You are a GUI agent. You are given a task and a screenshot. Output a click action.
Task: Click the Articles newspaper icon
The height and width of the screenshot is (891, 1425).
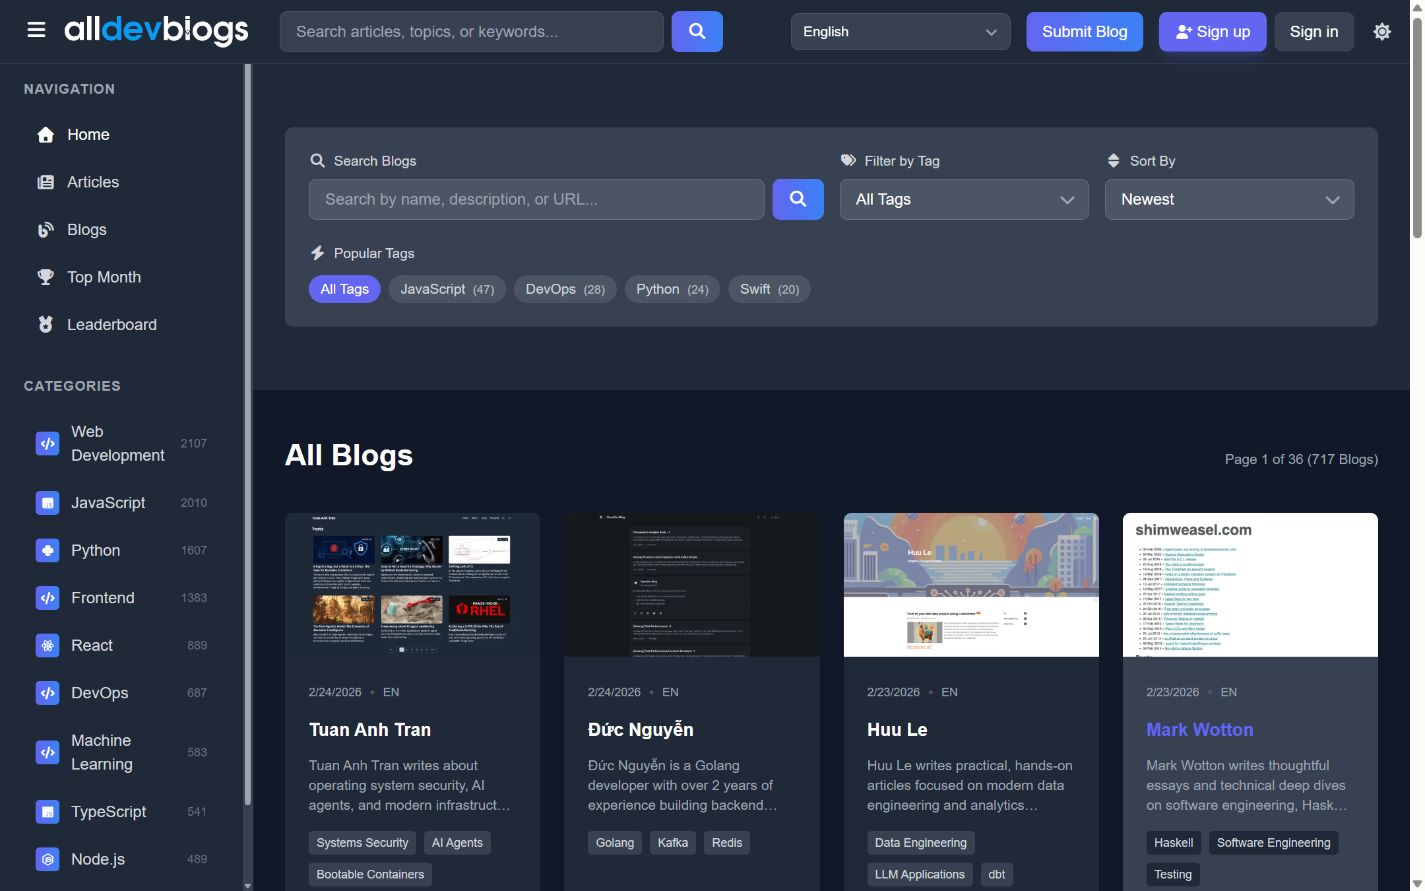coord(45,182)
